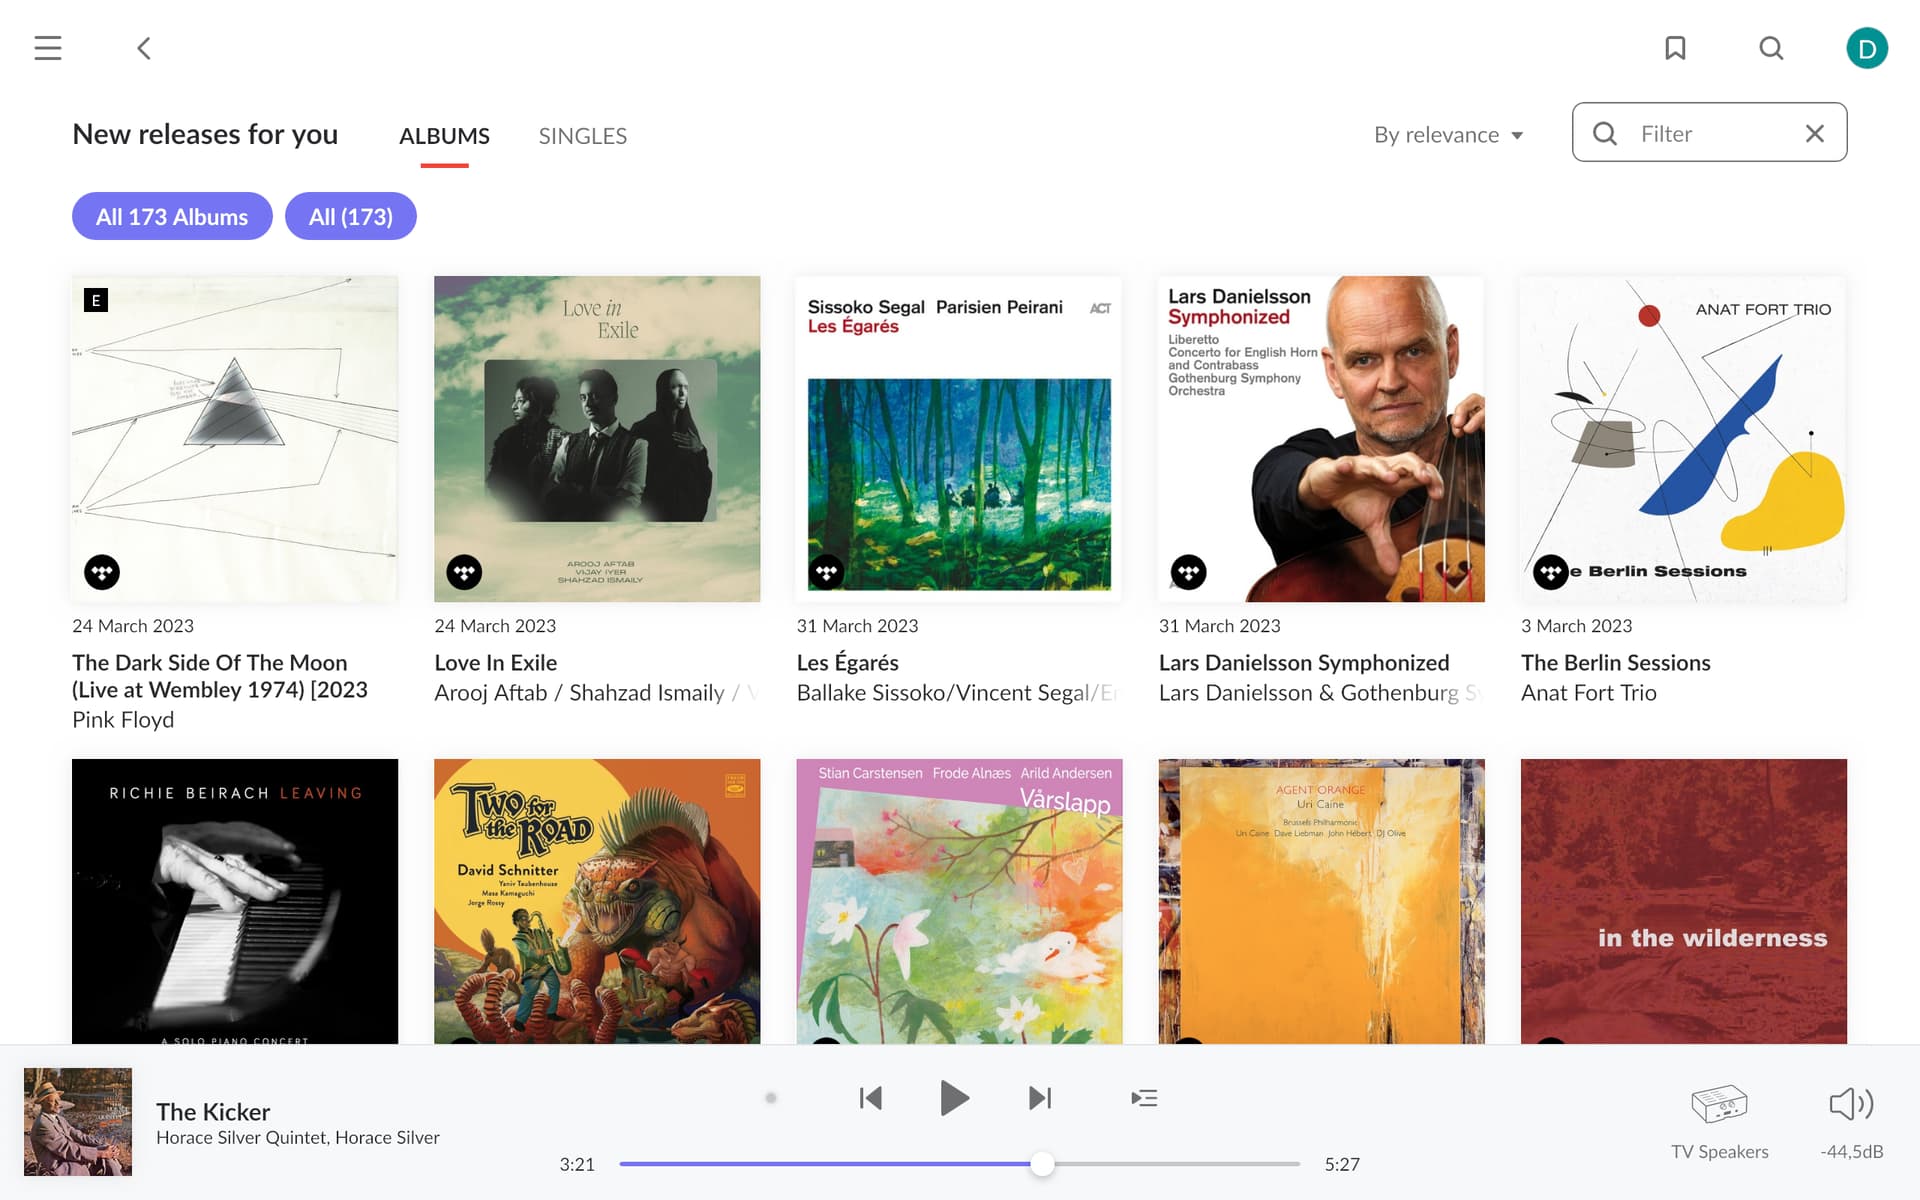The width and height of the screenshot is (1920, 1200).
Task: Open the hamburger navigation menu
Action: 48,48
